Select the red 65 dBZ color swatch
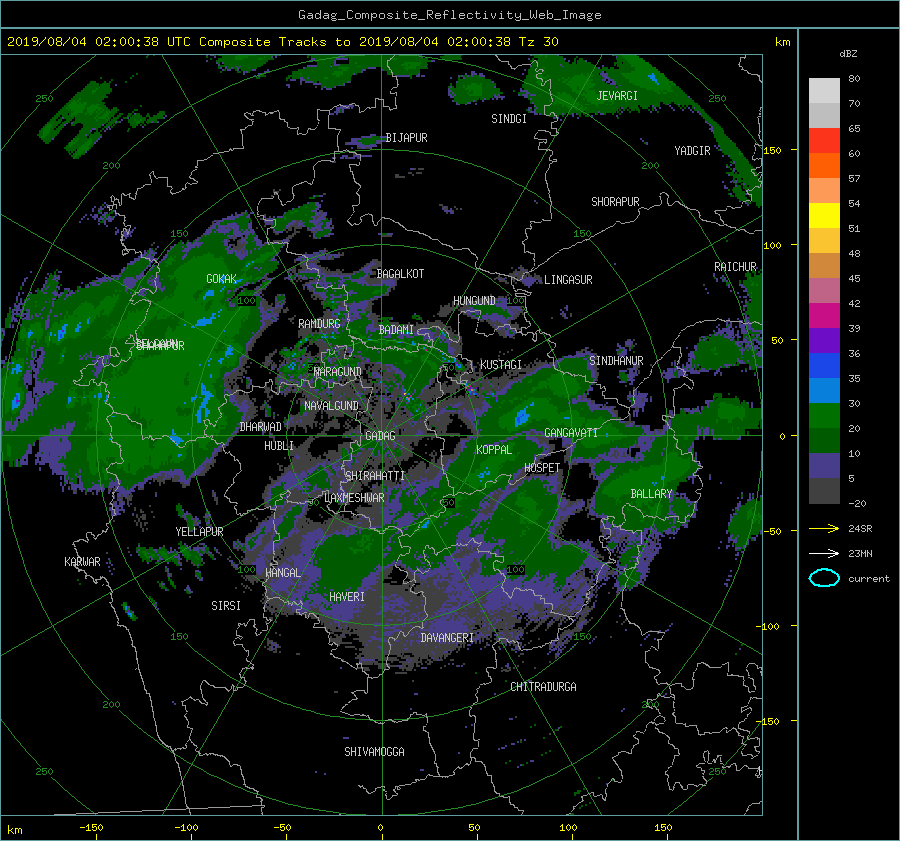 (824, 140)
